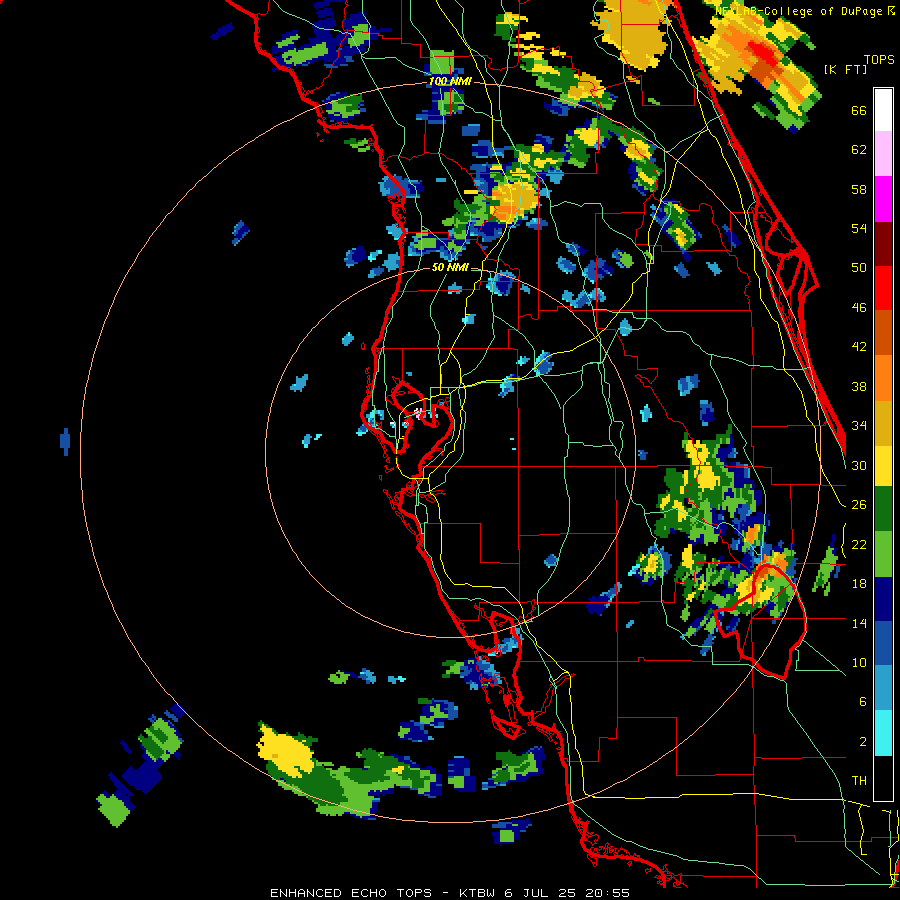
Task: Select the light pink legend color band
Action: coord(883,153)
